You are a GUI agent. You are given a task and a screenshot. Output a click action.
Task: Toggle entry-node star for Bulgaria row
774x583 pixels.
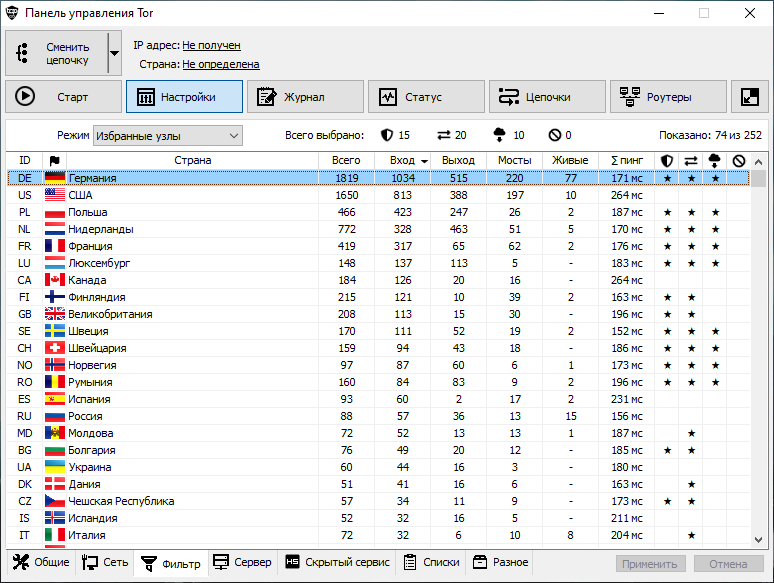(x=667, y=450)
